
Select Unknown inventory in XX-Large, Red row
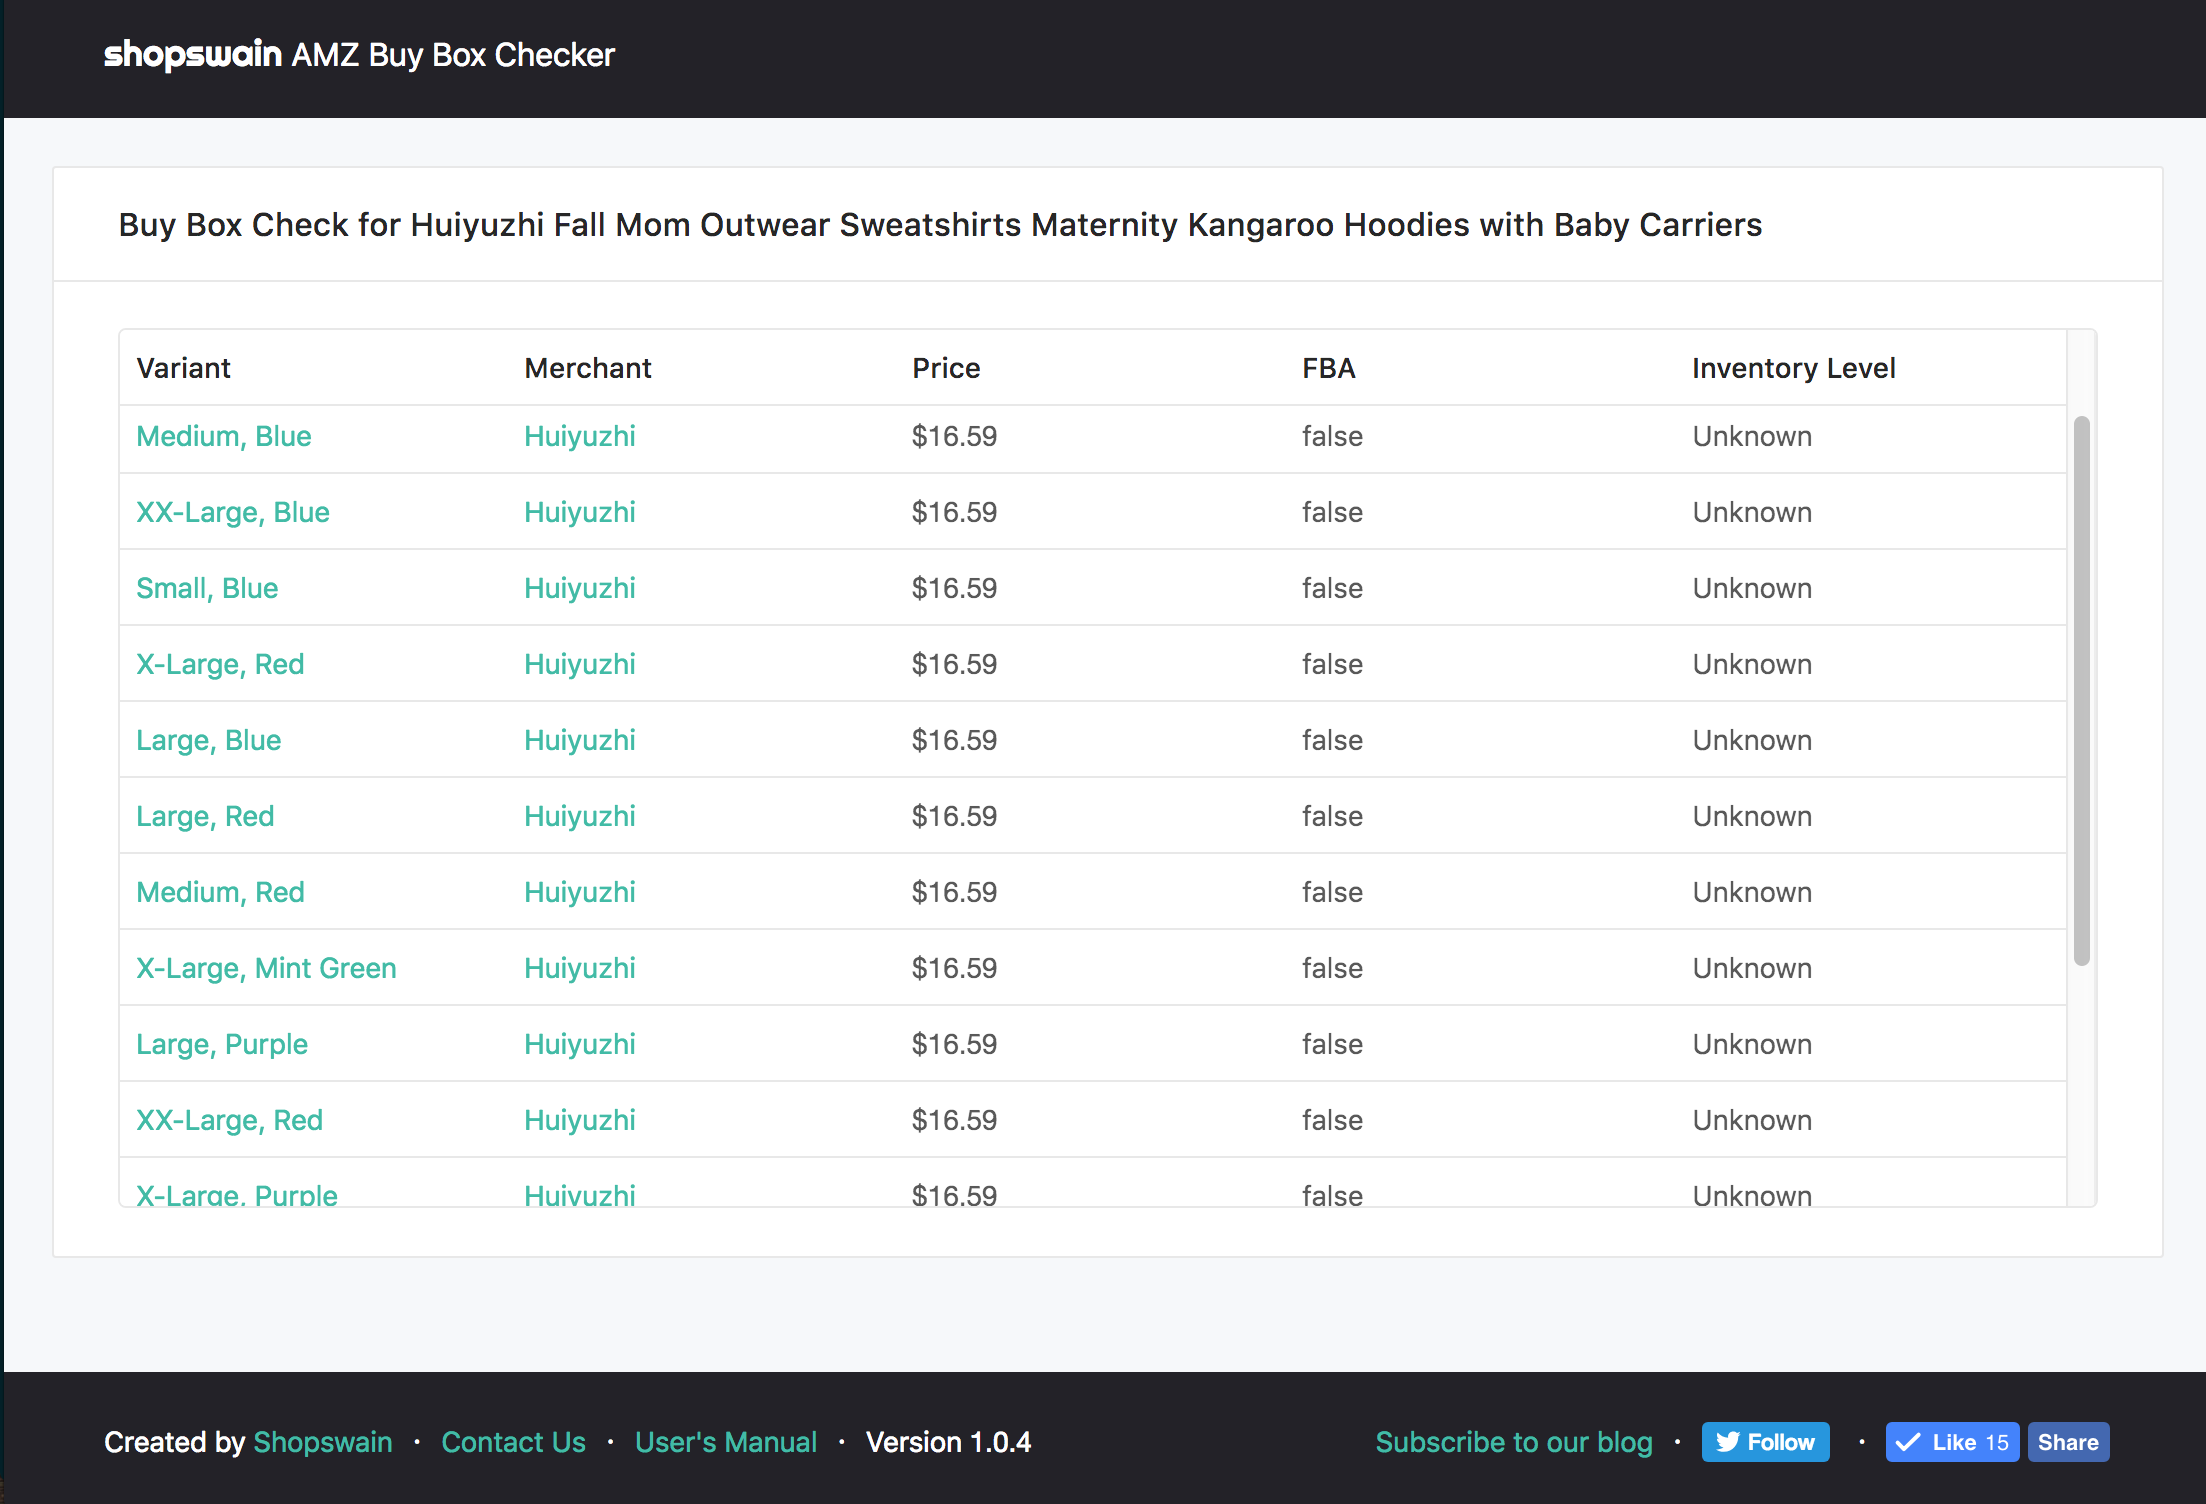click(x=1752, y=1120)
